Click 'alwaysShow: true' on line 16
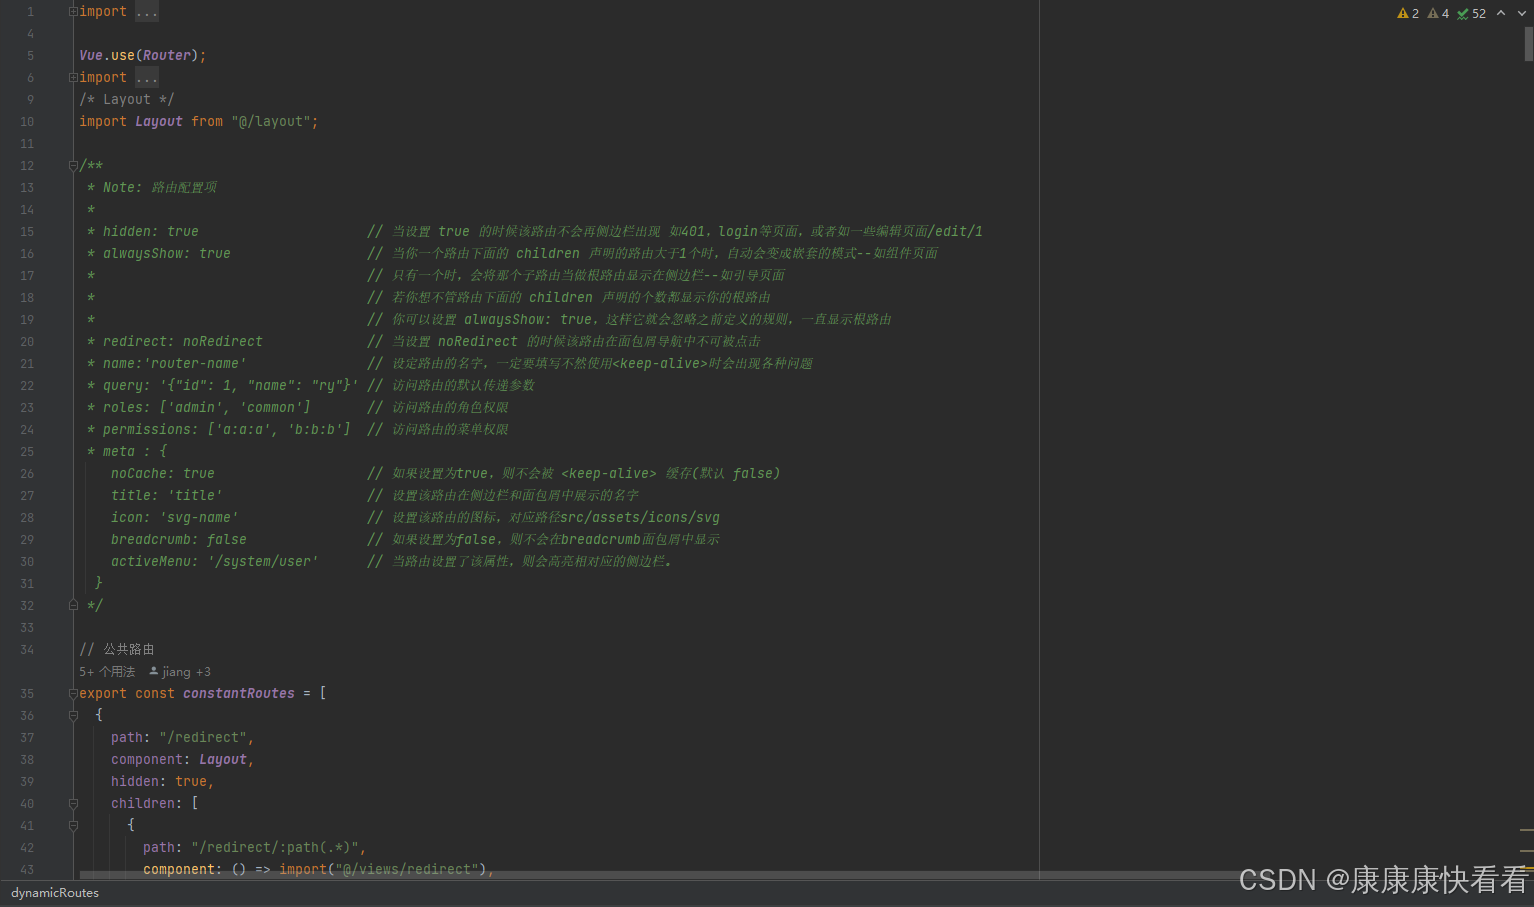 167,254
